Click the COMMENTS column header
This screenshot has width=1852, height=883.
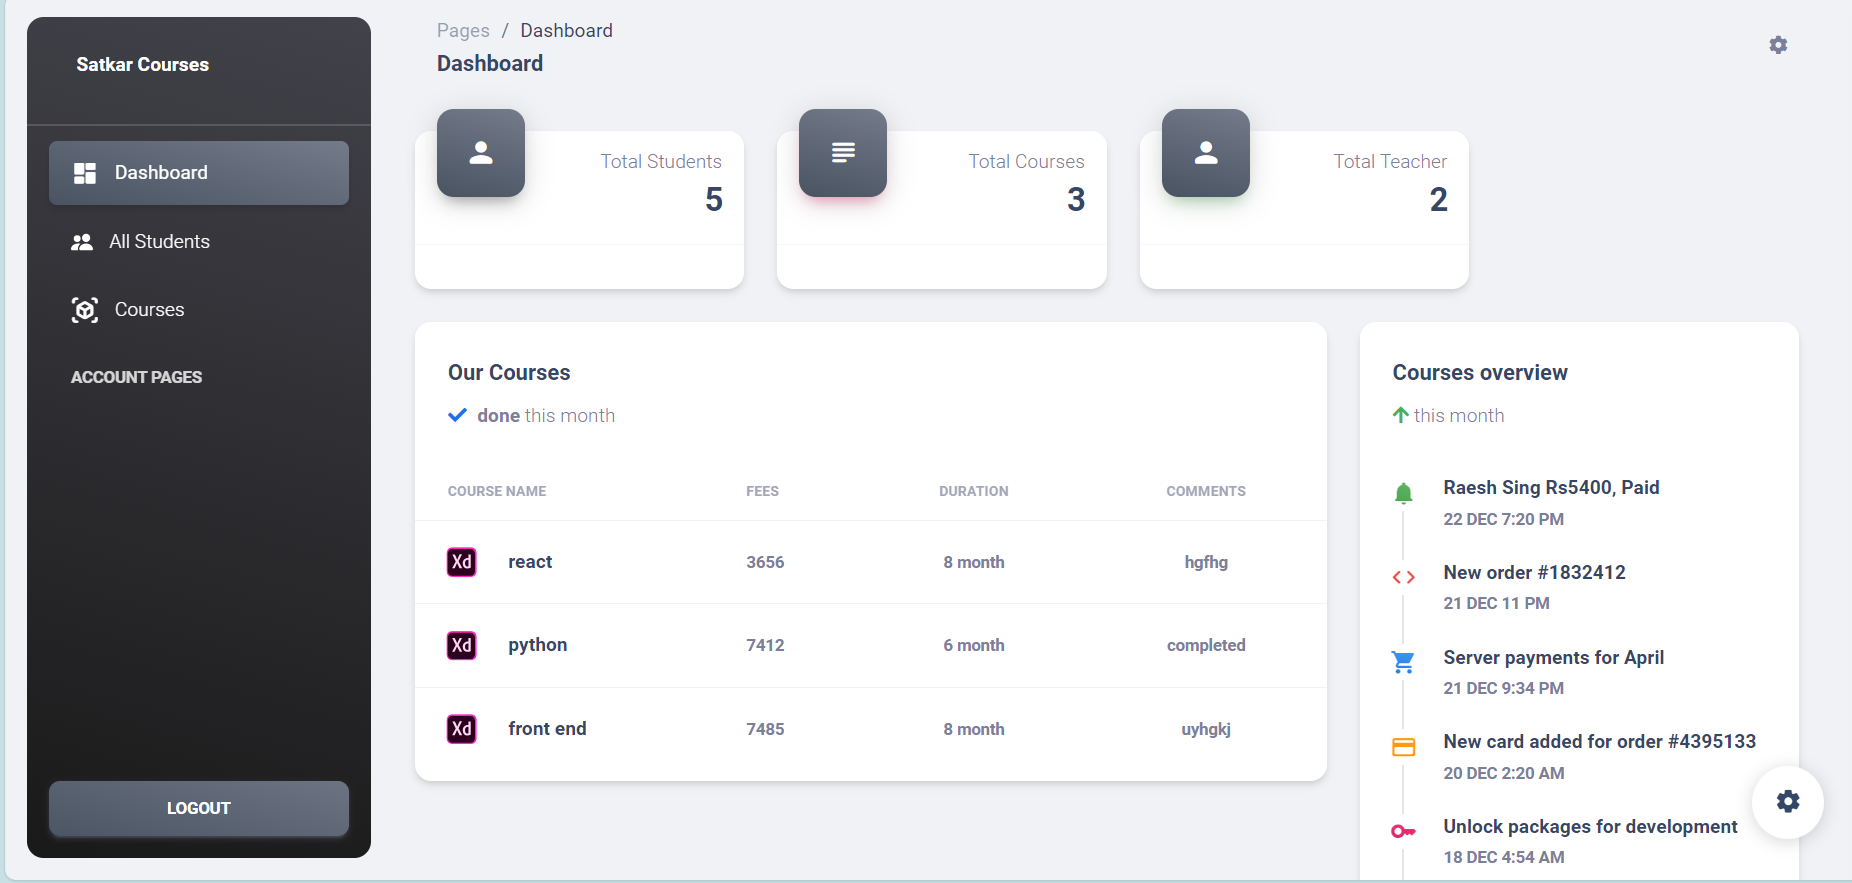1206,491
